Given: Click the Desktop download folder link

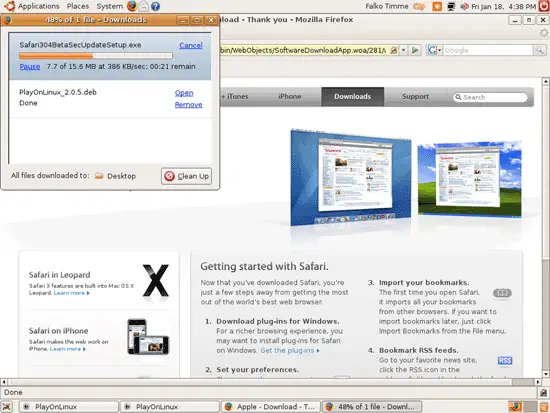Looking at the screenshot, I should (x=121, y=176).
